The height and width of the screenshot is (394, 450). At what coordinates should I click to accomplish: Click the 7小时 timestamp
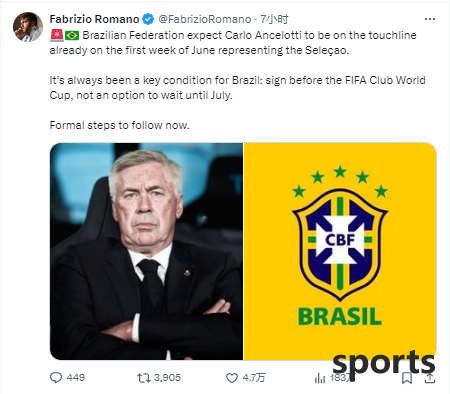click(274, 19)
